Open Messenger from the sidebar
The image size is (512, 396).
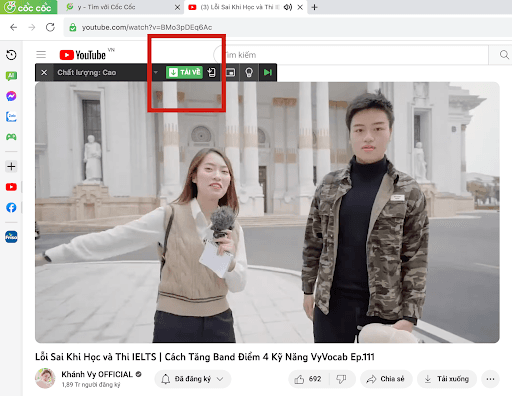tap(11, 96)
